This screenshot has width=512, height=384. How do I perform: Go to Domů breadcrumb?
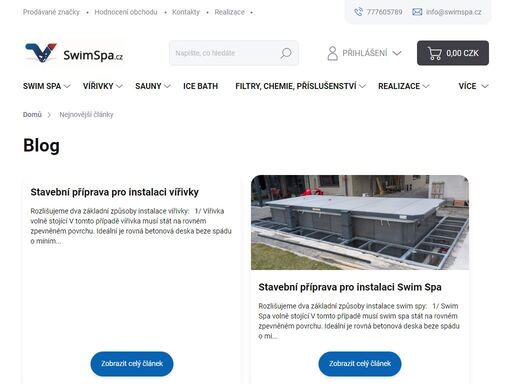click(32, 115)
